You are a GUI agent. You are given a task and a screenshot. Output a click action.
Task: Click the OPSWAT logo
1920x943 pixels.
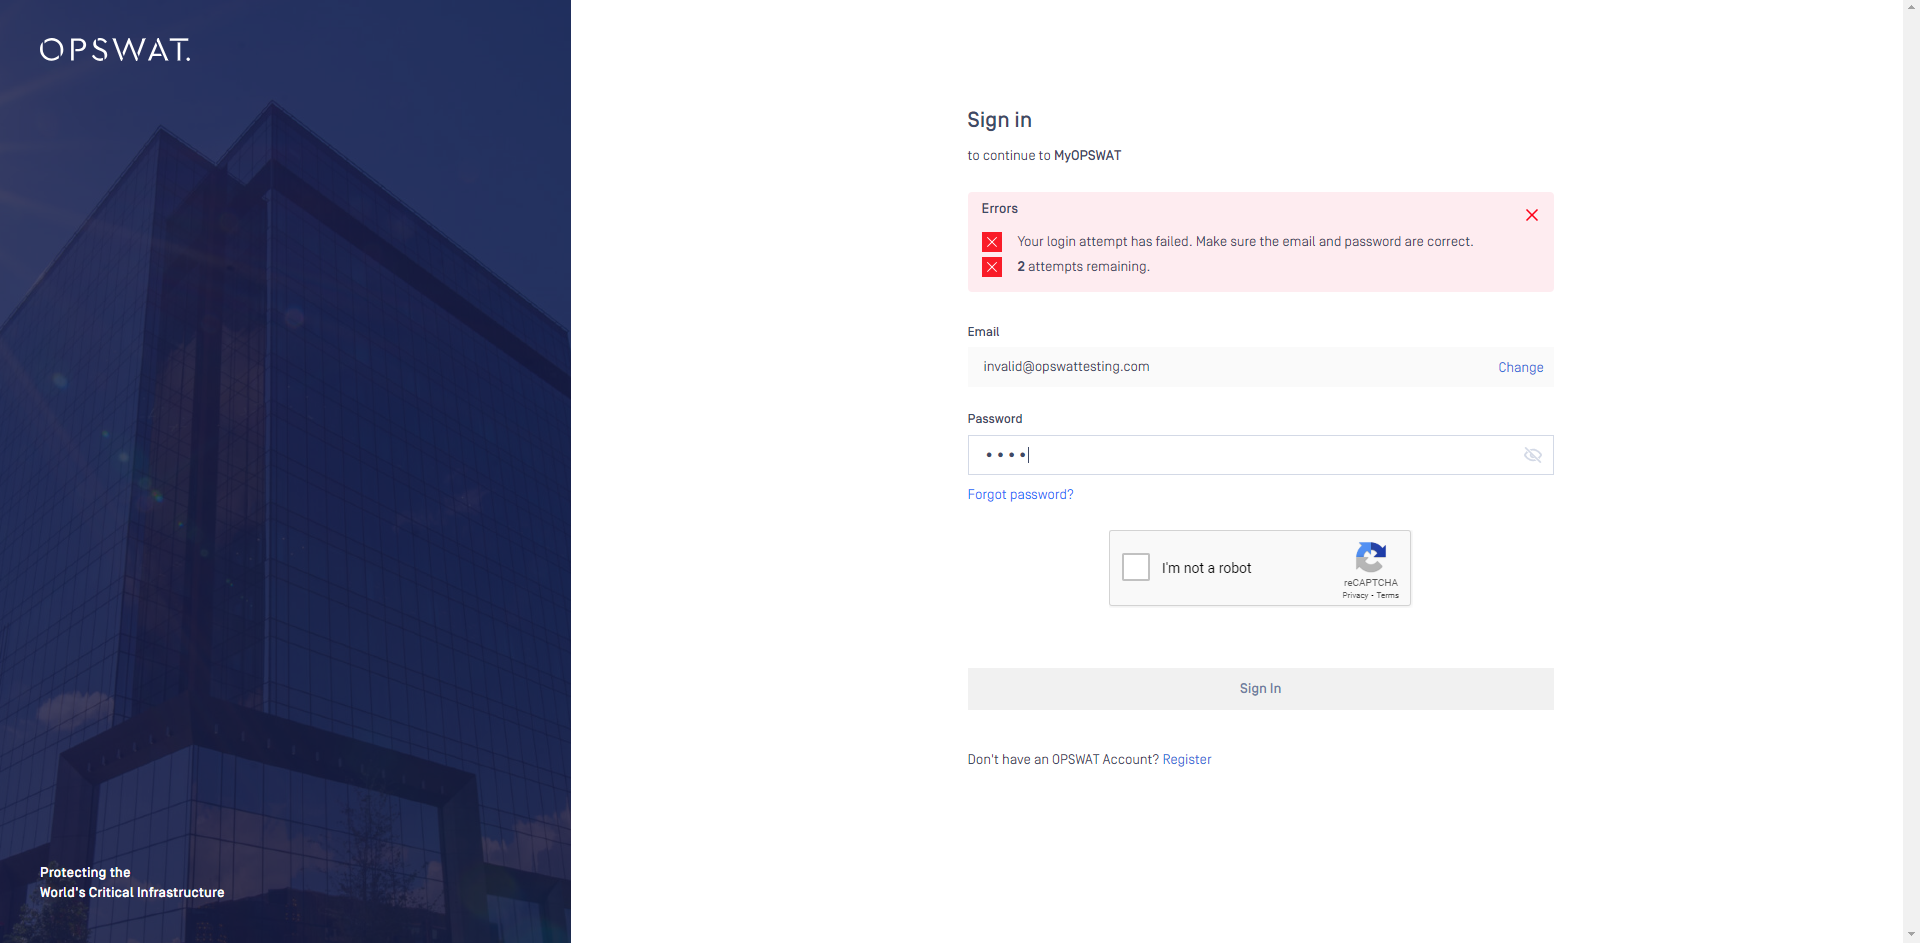[115, 50]
